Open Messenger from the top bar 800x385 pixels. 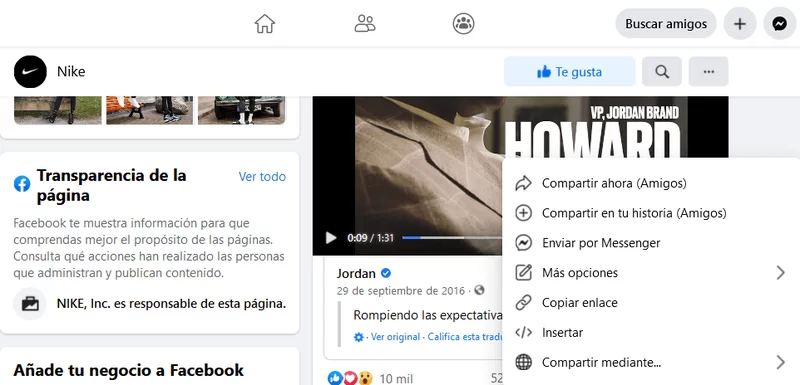(779, 23)
